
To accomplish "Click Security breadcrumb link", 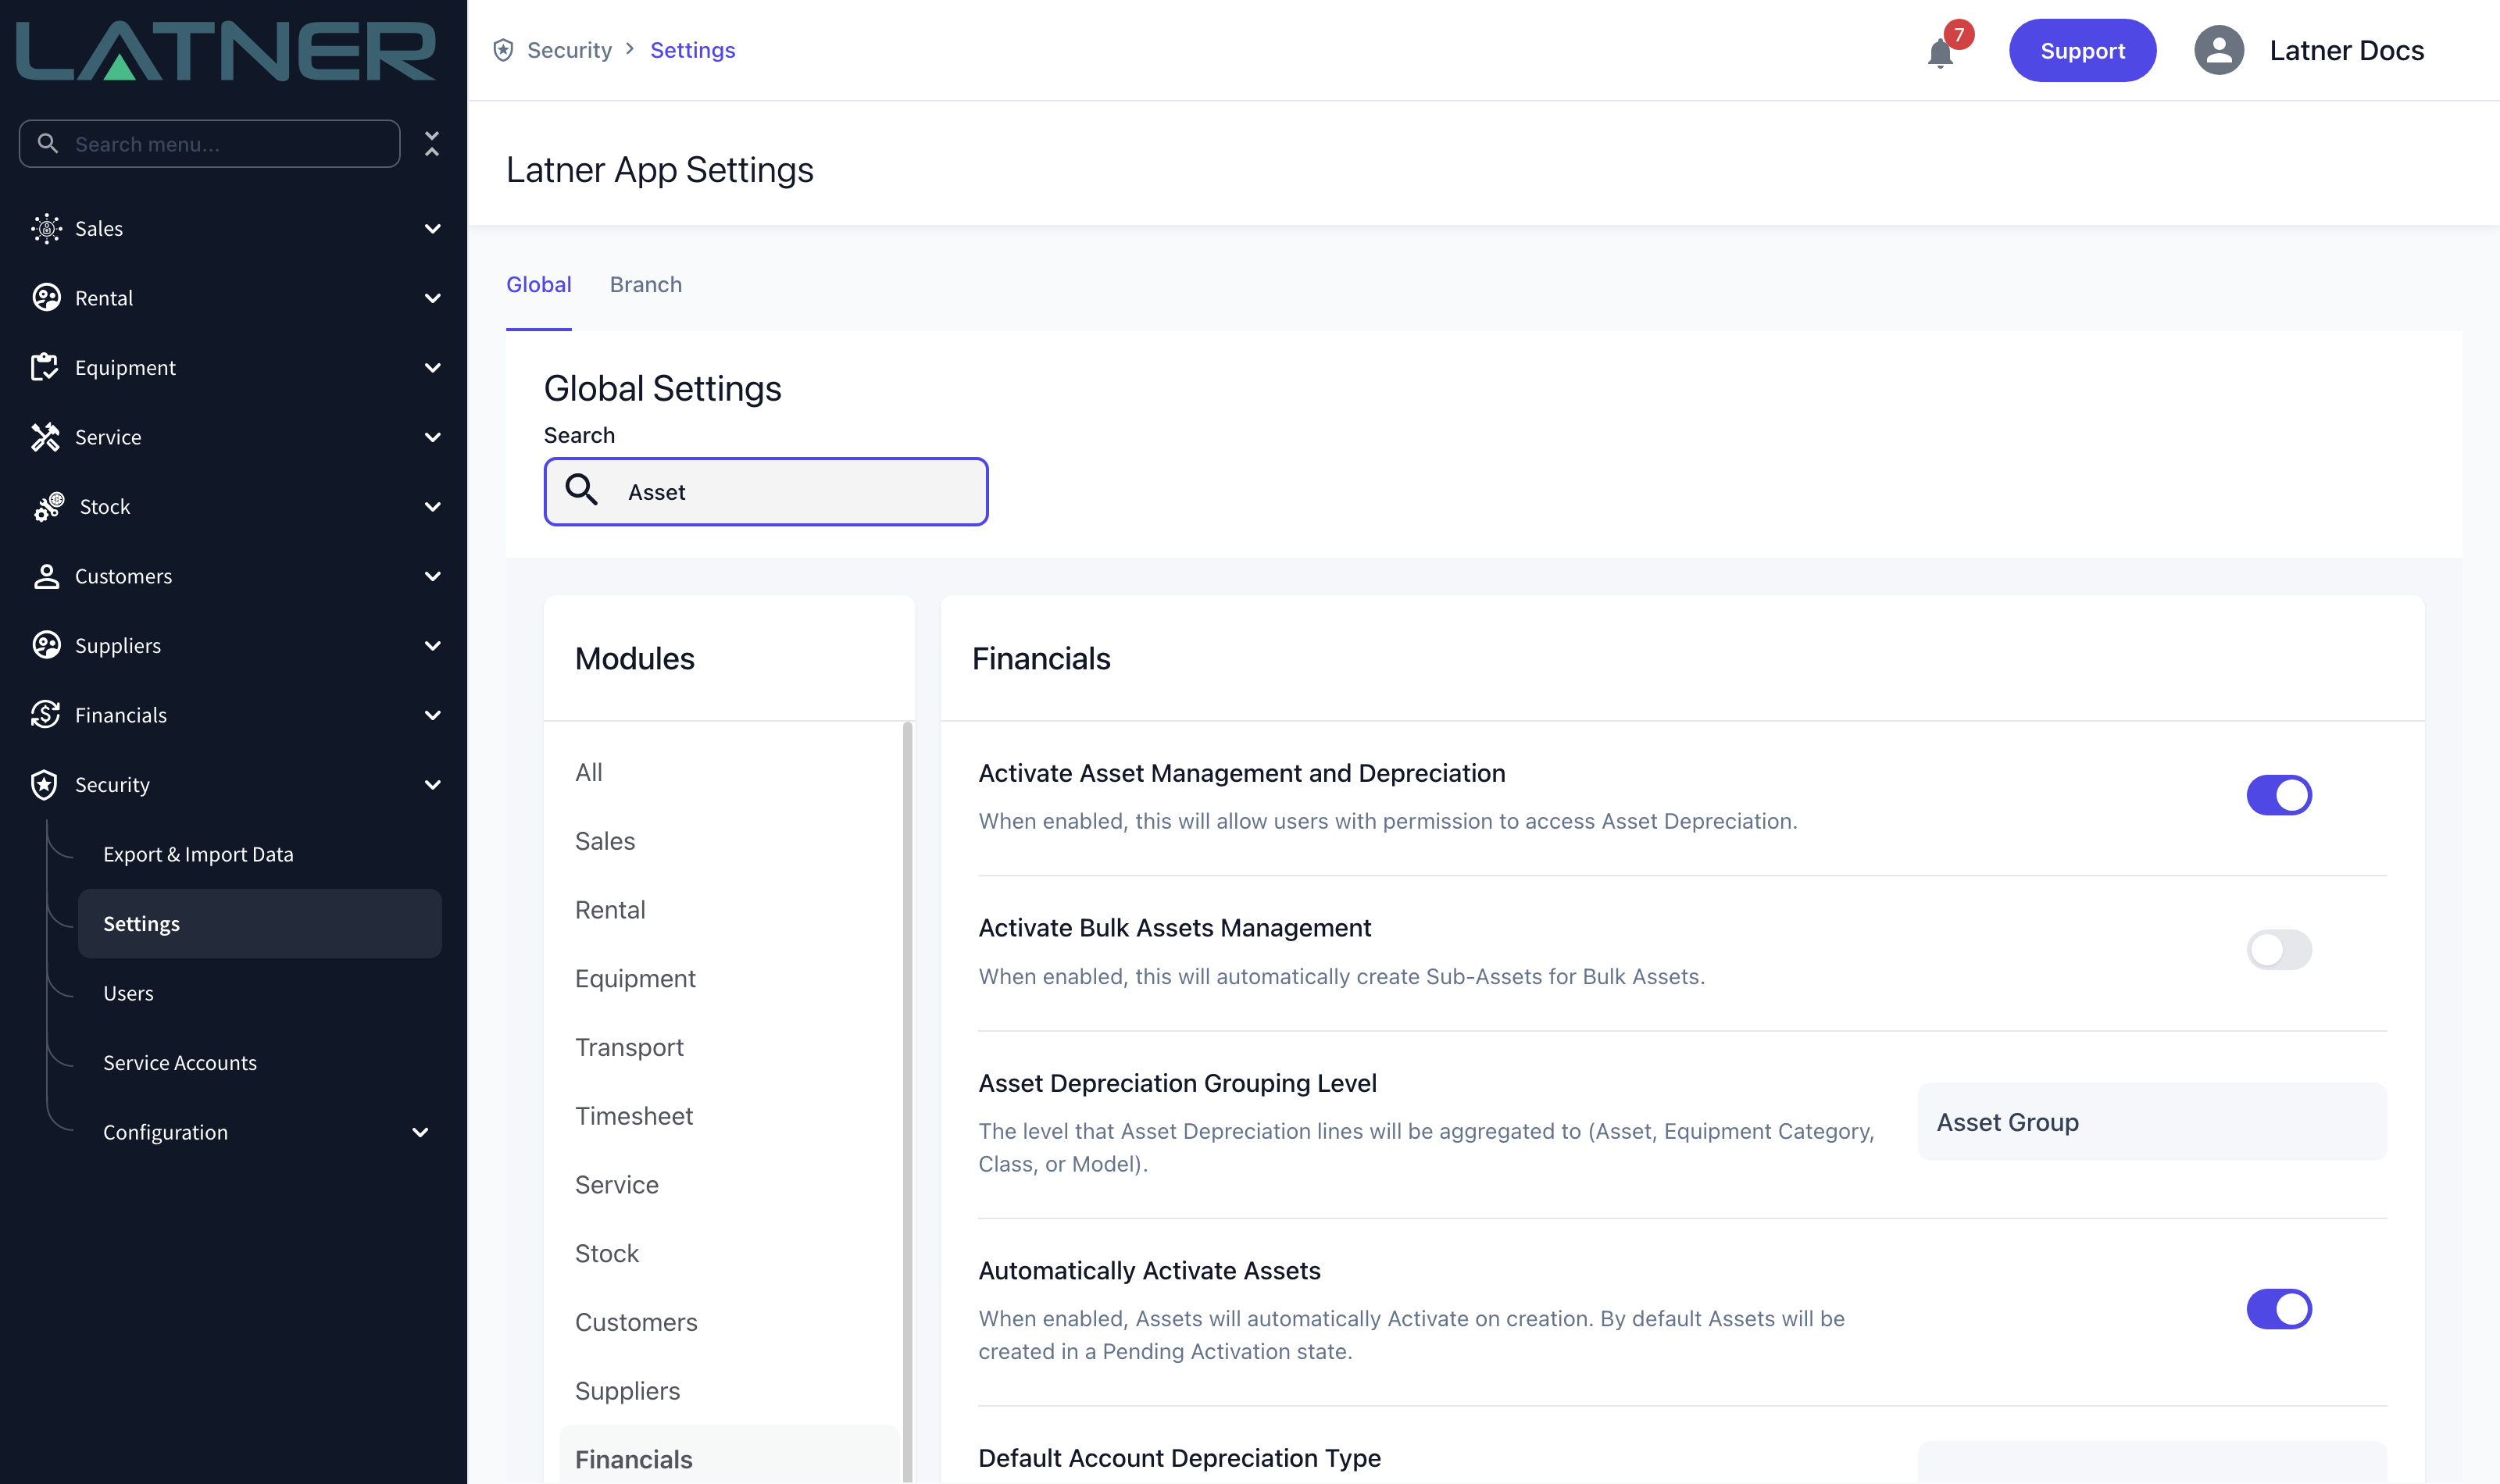I will click(569, 50).
